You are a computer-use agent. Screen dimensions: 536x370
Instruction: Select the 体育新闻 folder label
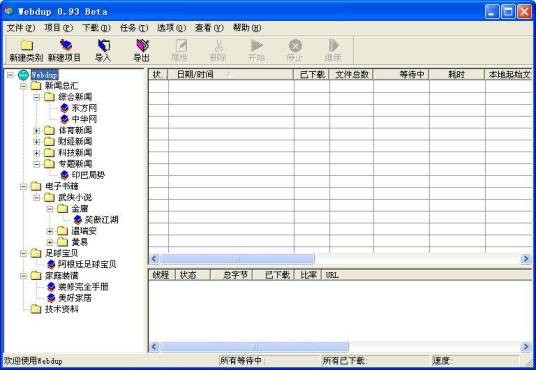click(x=75, y=130)
